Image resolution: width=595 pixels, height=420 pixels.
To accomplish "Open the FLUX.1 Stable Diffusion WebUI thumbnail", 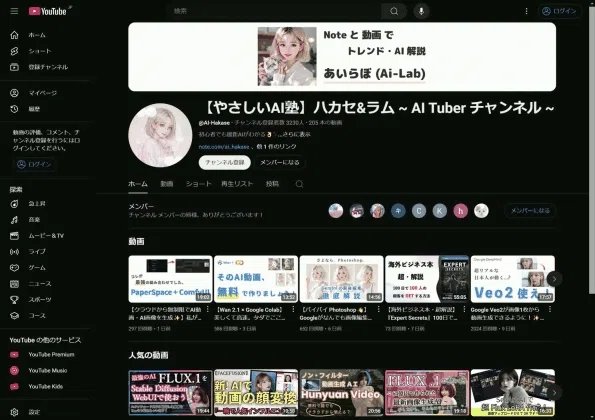I will tap(170, 393).
